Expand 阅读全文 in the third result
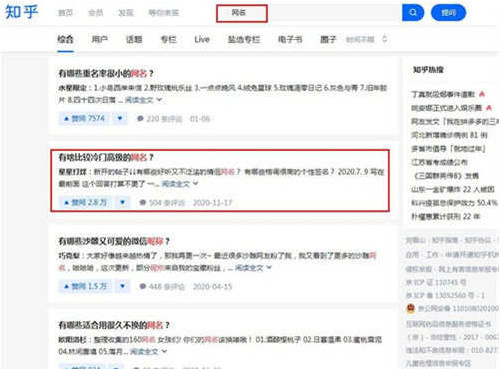501x369 pixels. click(253, 267)
